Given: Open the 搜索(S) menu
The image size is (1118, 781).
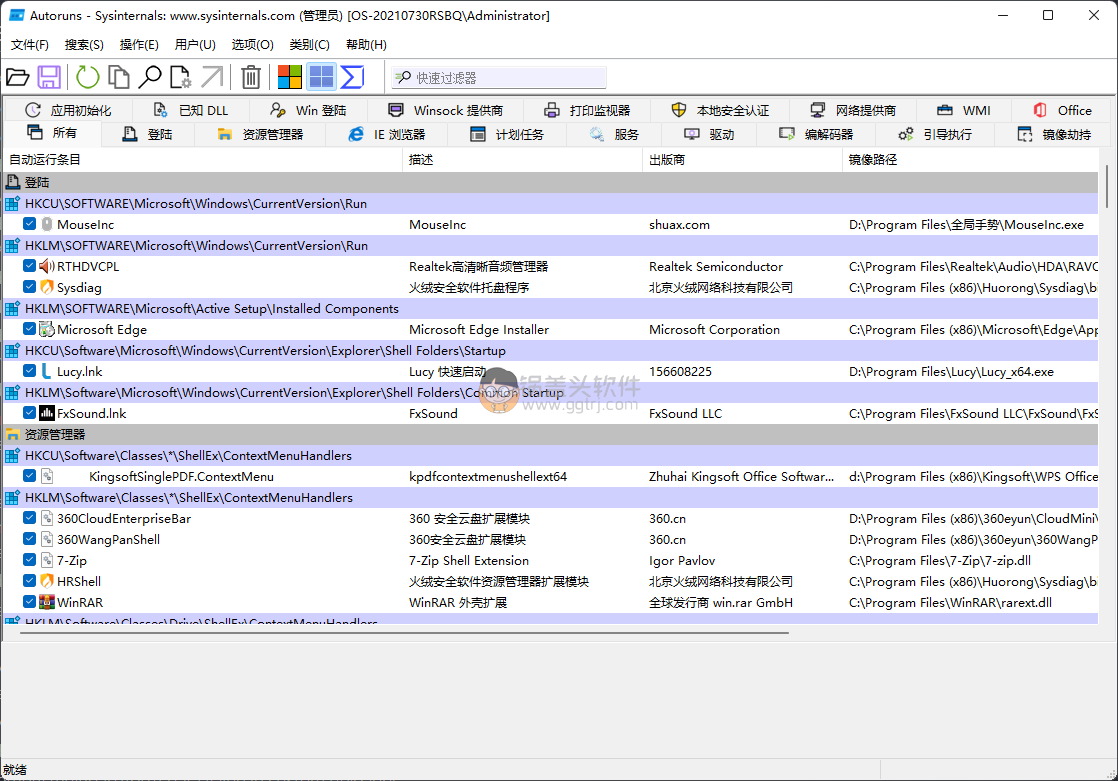Looking at the screenshot, I should (x=84, y=44).
